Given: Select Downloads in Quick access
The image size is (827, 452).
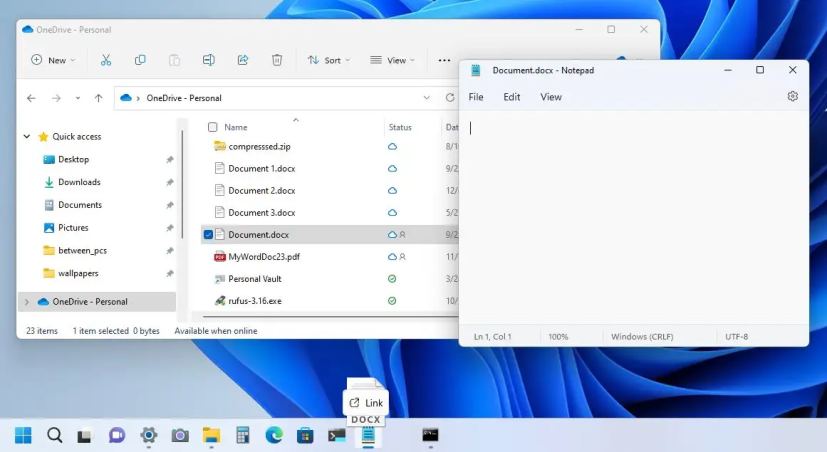Looking at the screenshot, I should pyautogui.click(x=79, y=182).
